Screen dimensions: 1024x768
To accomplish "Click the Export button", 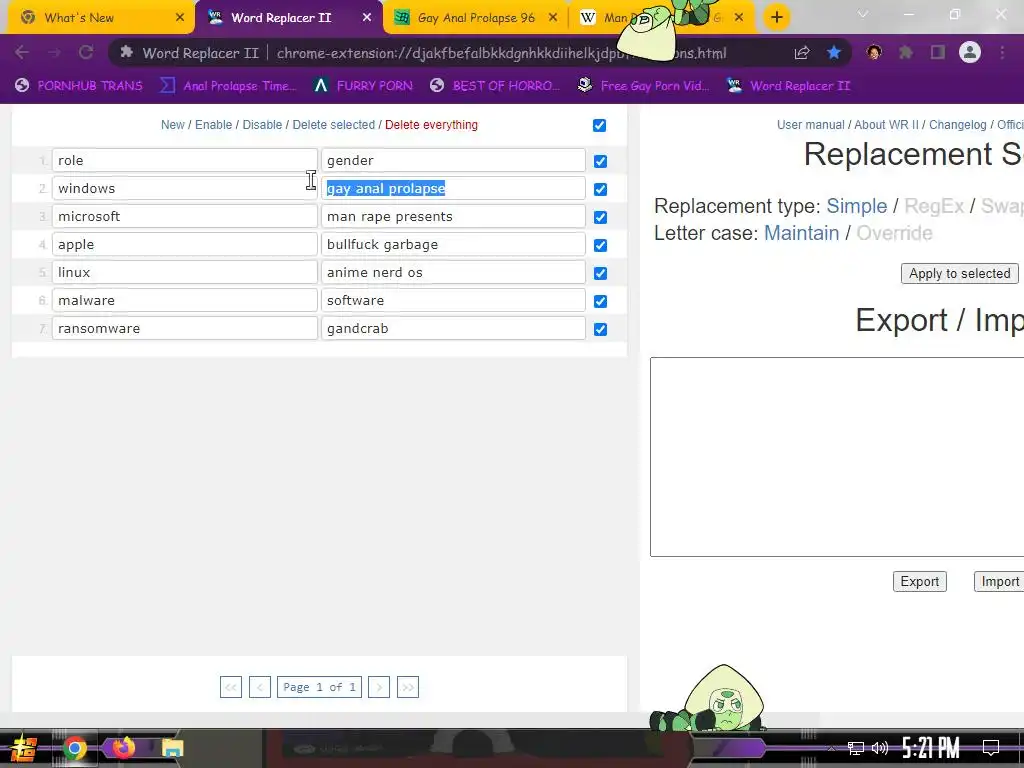I will (920, 582).
